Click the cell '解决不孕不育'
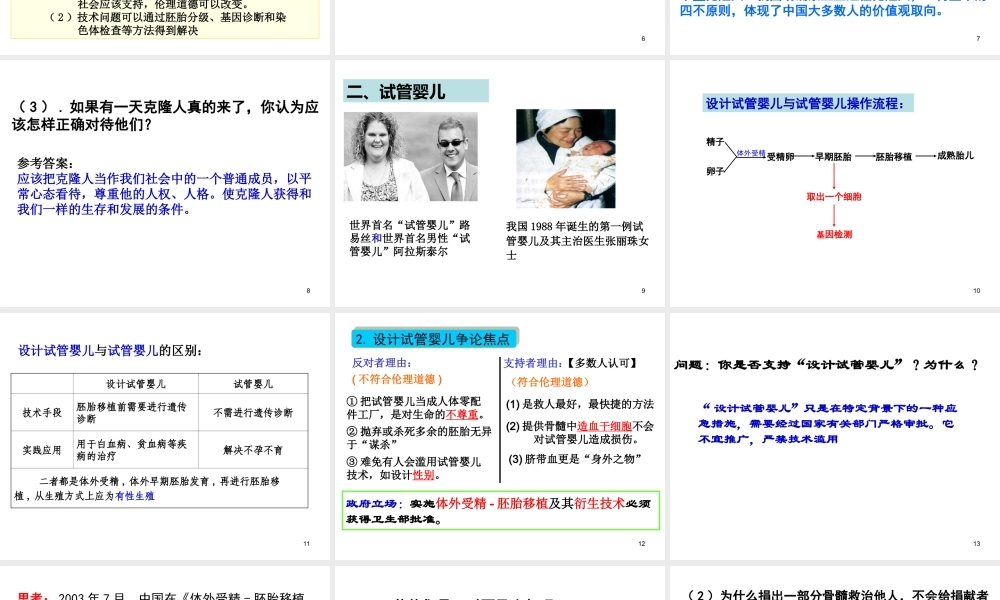The image size is (1000, 600). pyautogui.click(x=253, y=450)
